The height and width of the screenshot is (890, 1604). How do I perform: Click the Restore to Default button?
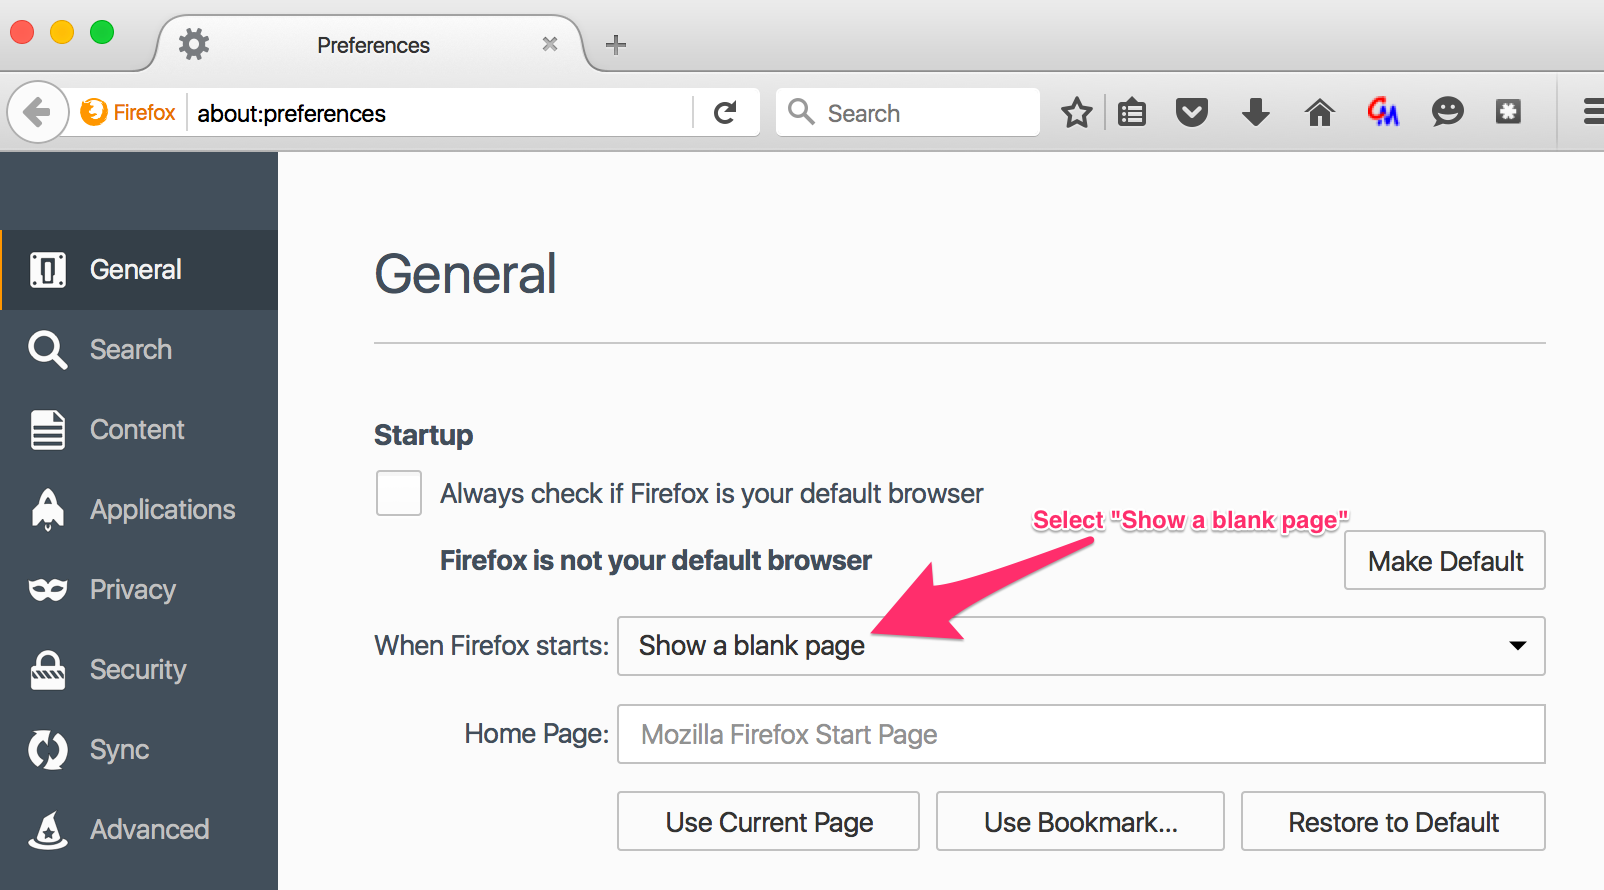(x=1392, y=822)
